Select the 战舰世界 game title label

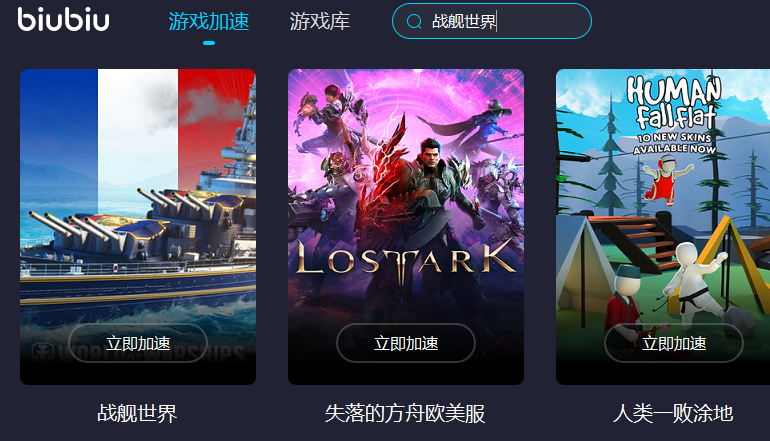coord(138,413)
